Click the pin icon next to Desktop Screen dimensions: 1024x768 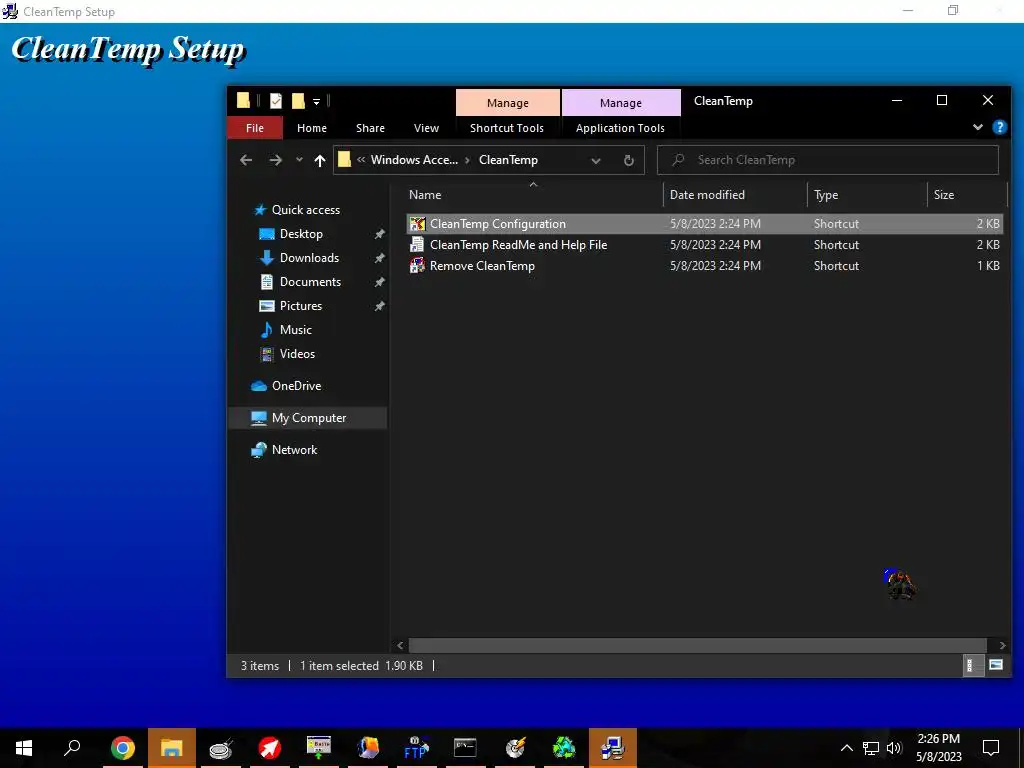[379, 234]
